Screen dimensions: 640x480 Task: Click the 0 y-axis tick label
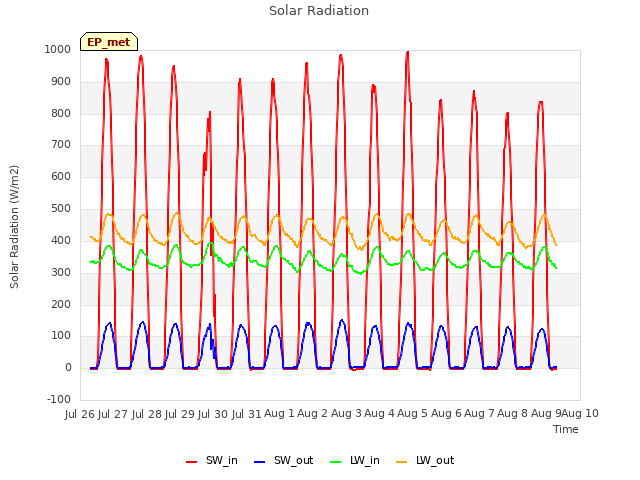point(68,368)
